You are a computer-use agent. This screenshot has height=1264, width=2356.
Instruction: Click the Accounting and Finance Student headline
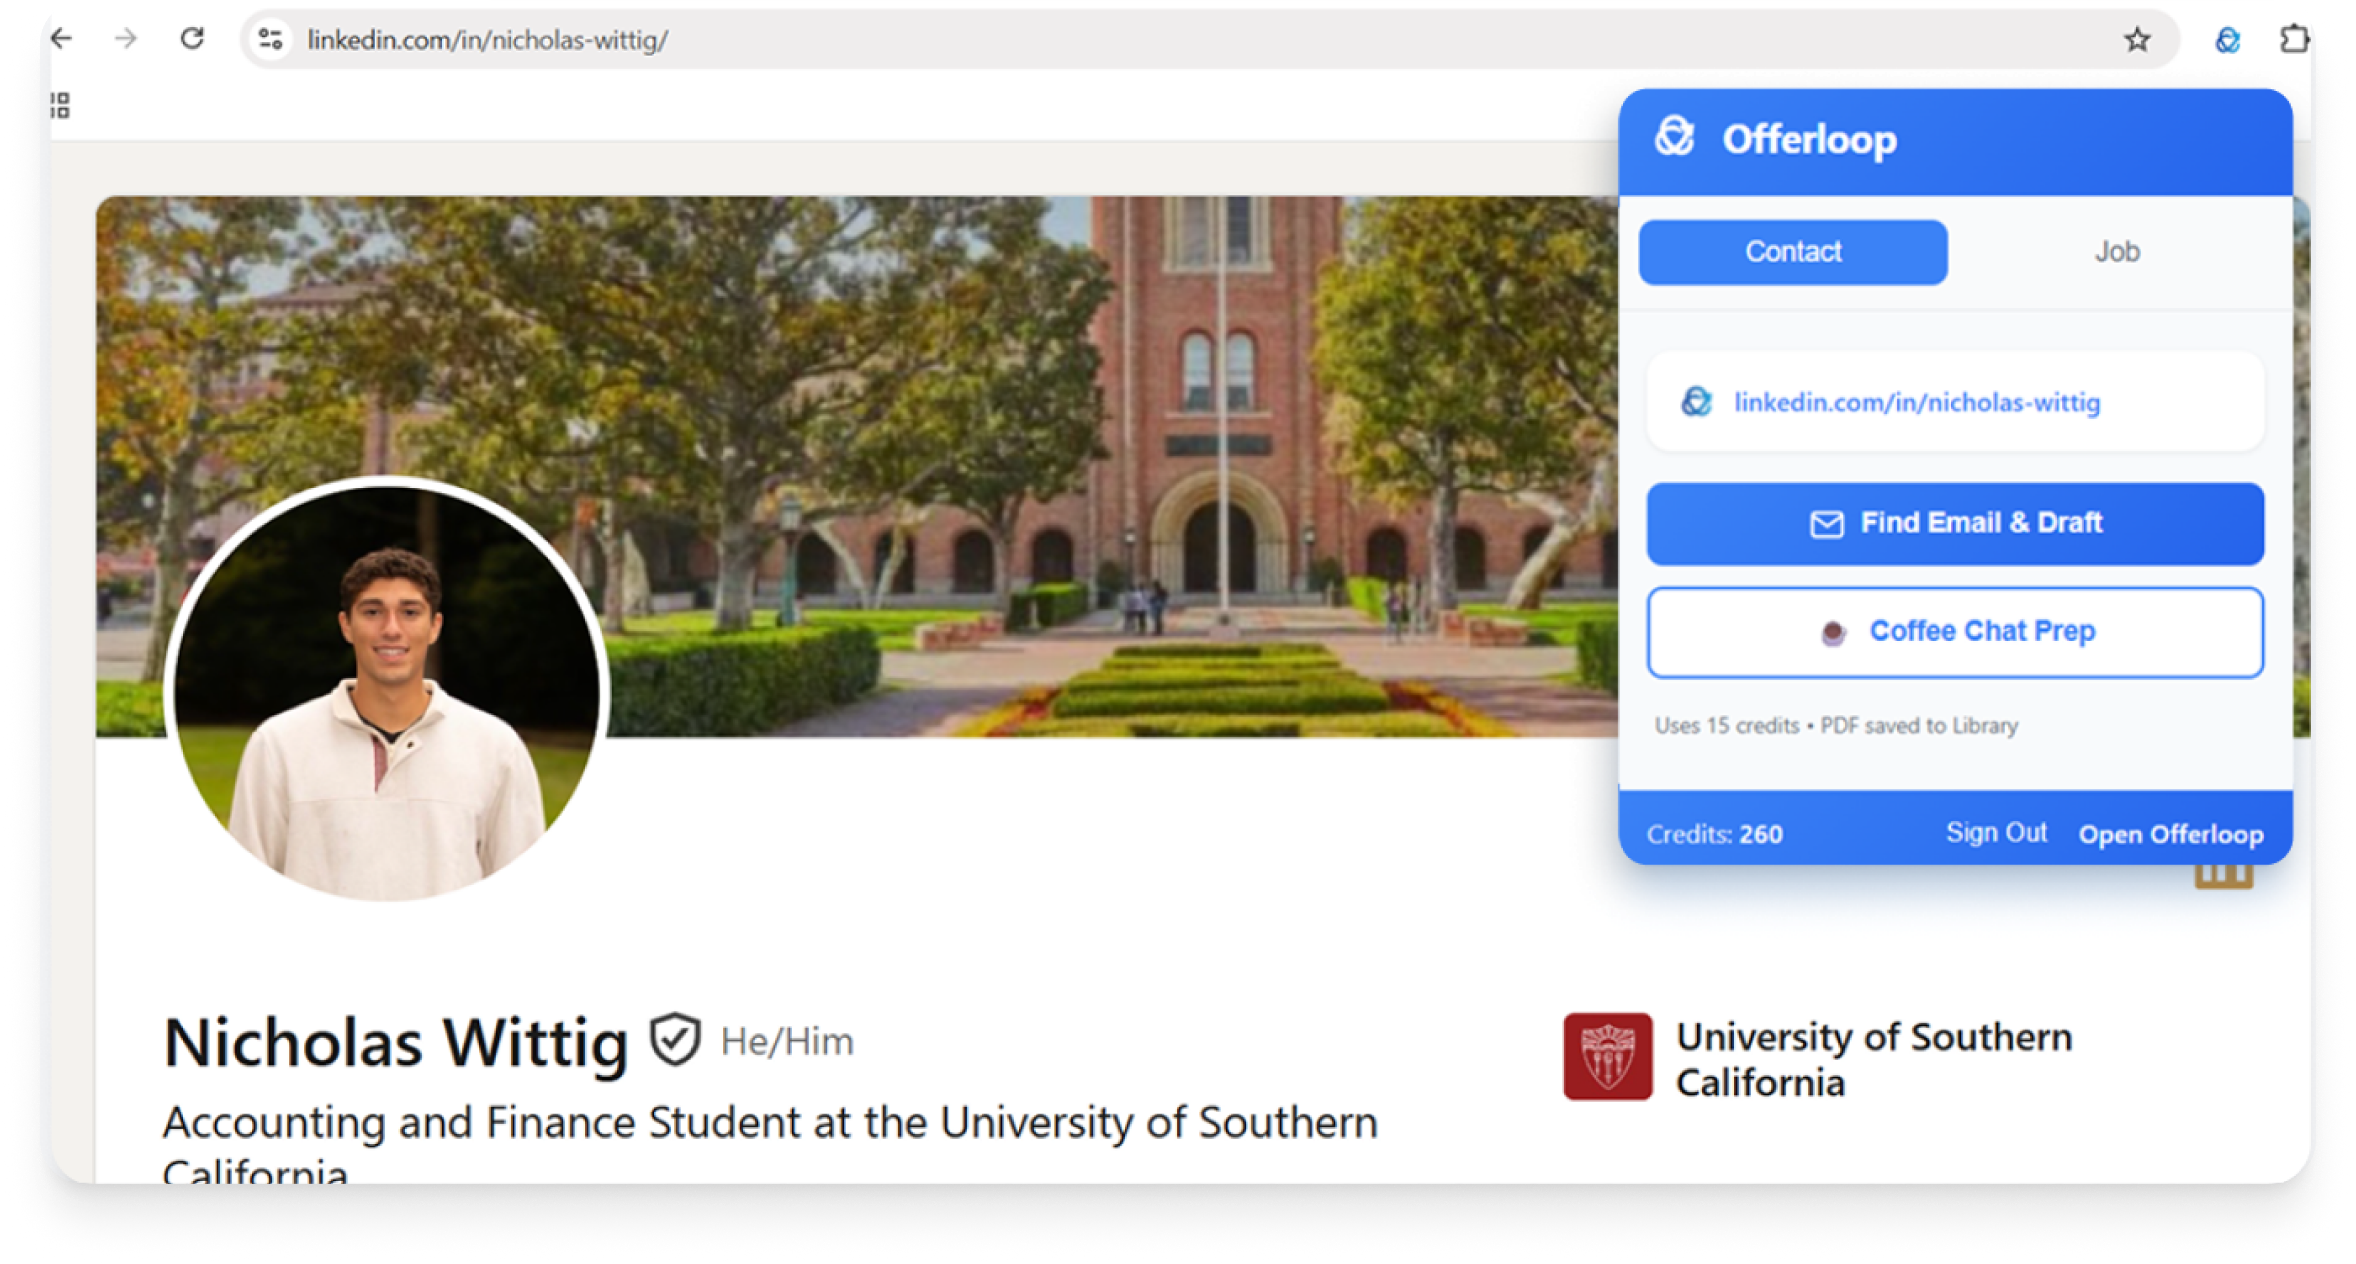[770, 1143]
